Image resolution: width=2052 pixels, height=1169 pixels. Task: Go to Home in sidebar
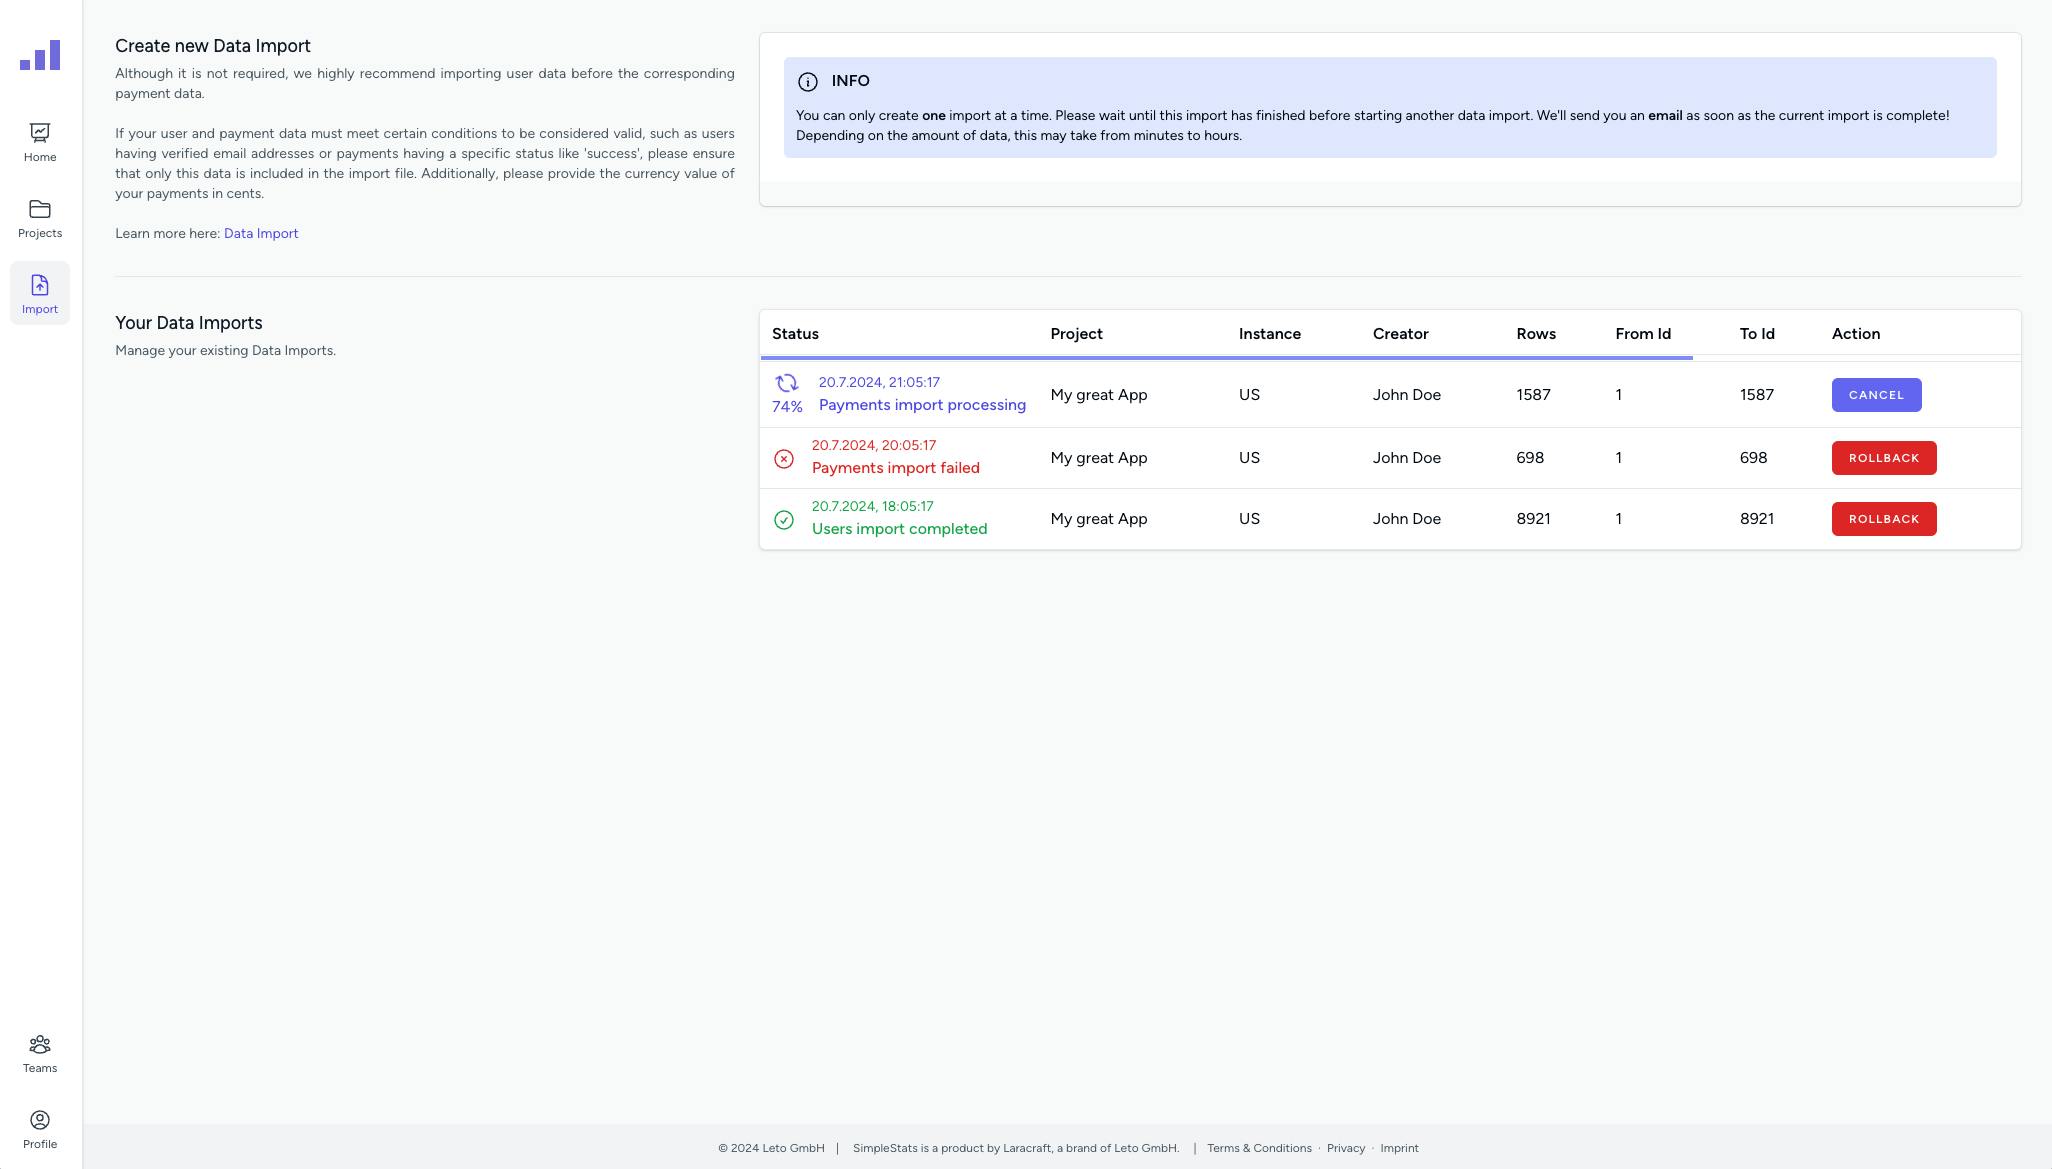pos(40,143)
